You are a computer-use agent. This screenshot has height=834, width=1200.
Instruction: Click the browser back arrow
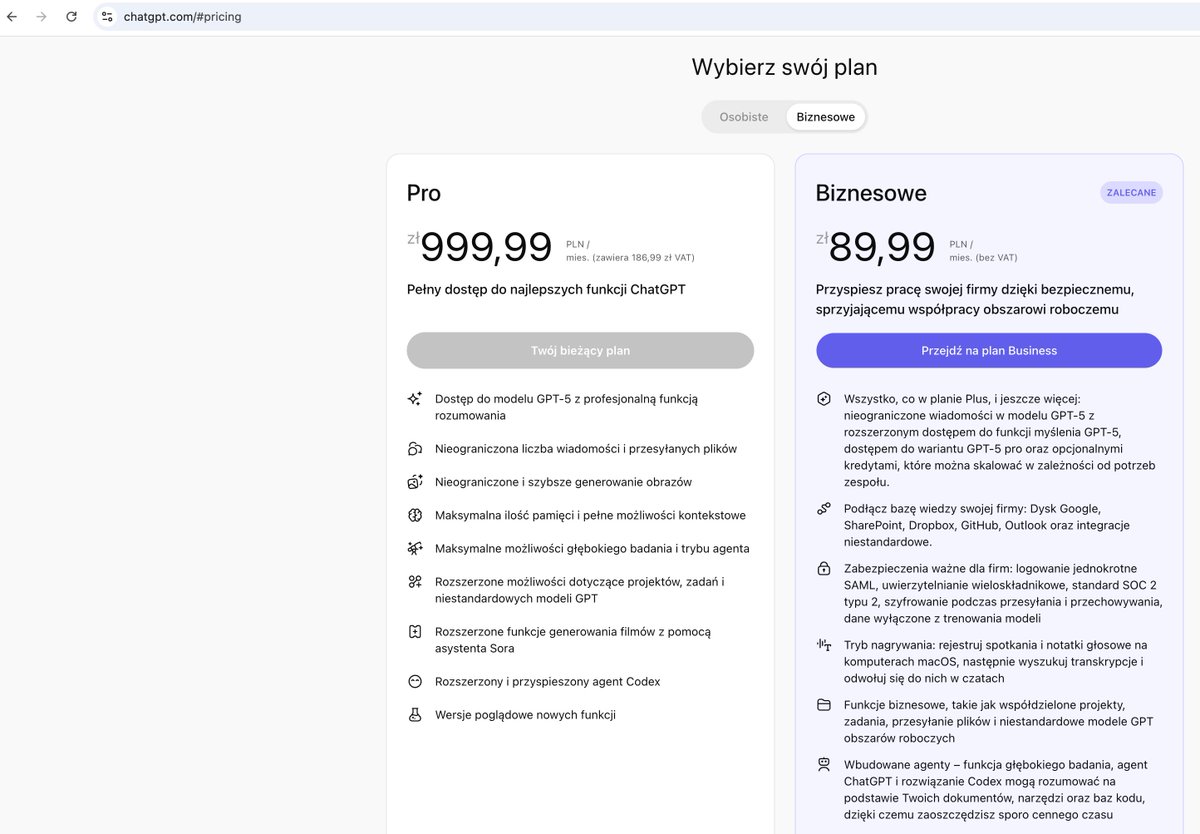coord(12,17)
